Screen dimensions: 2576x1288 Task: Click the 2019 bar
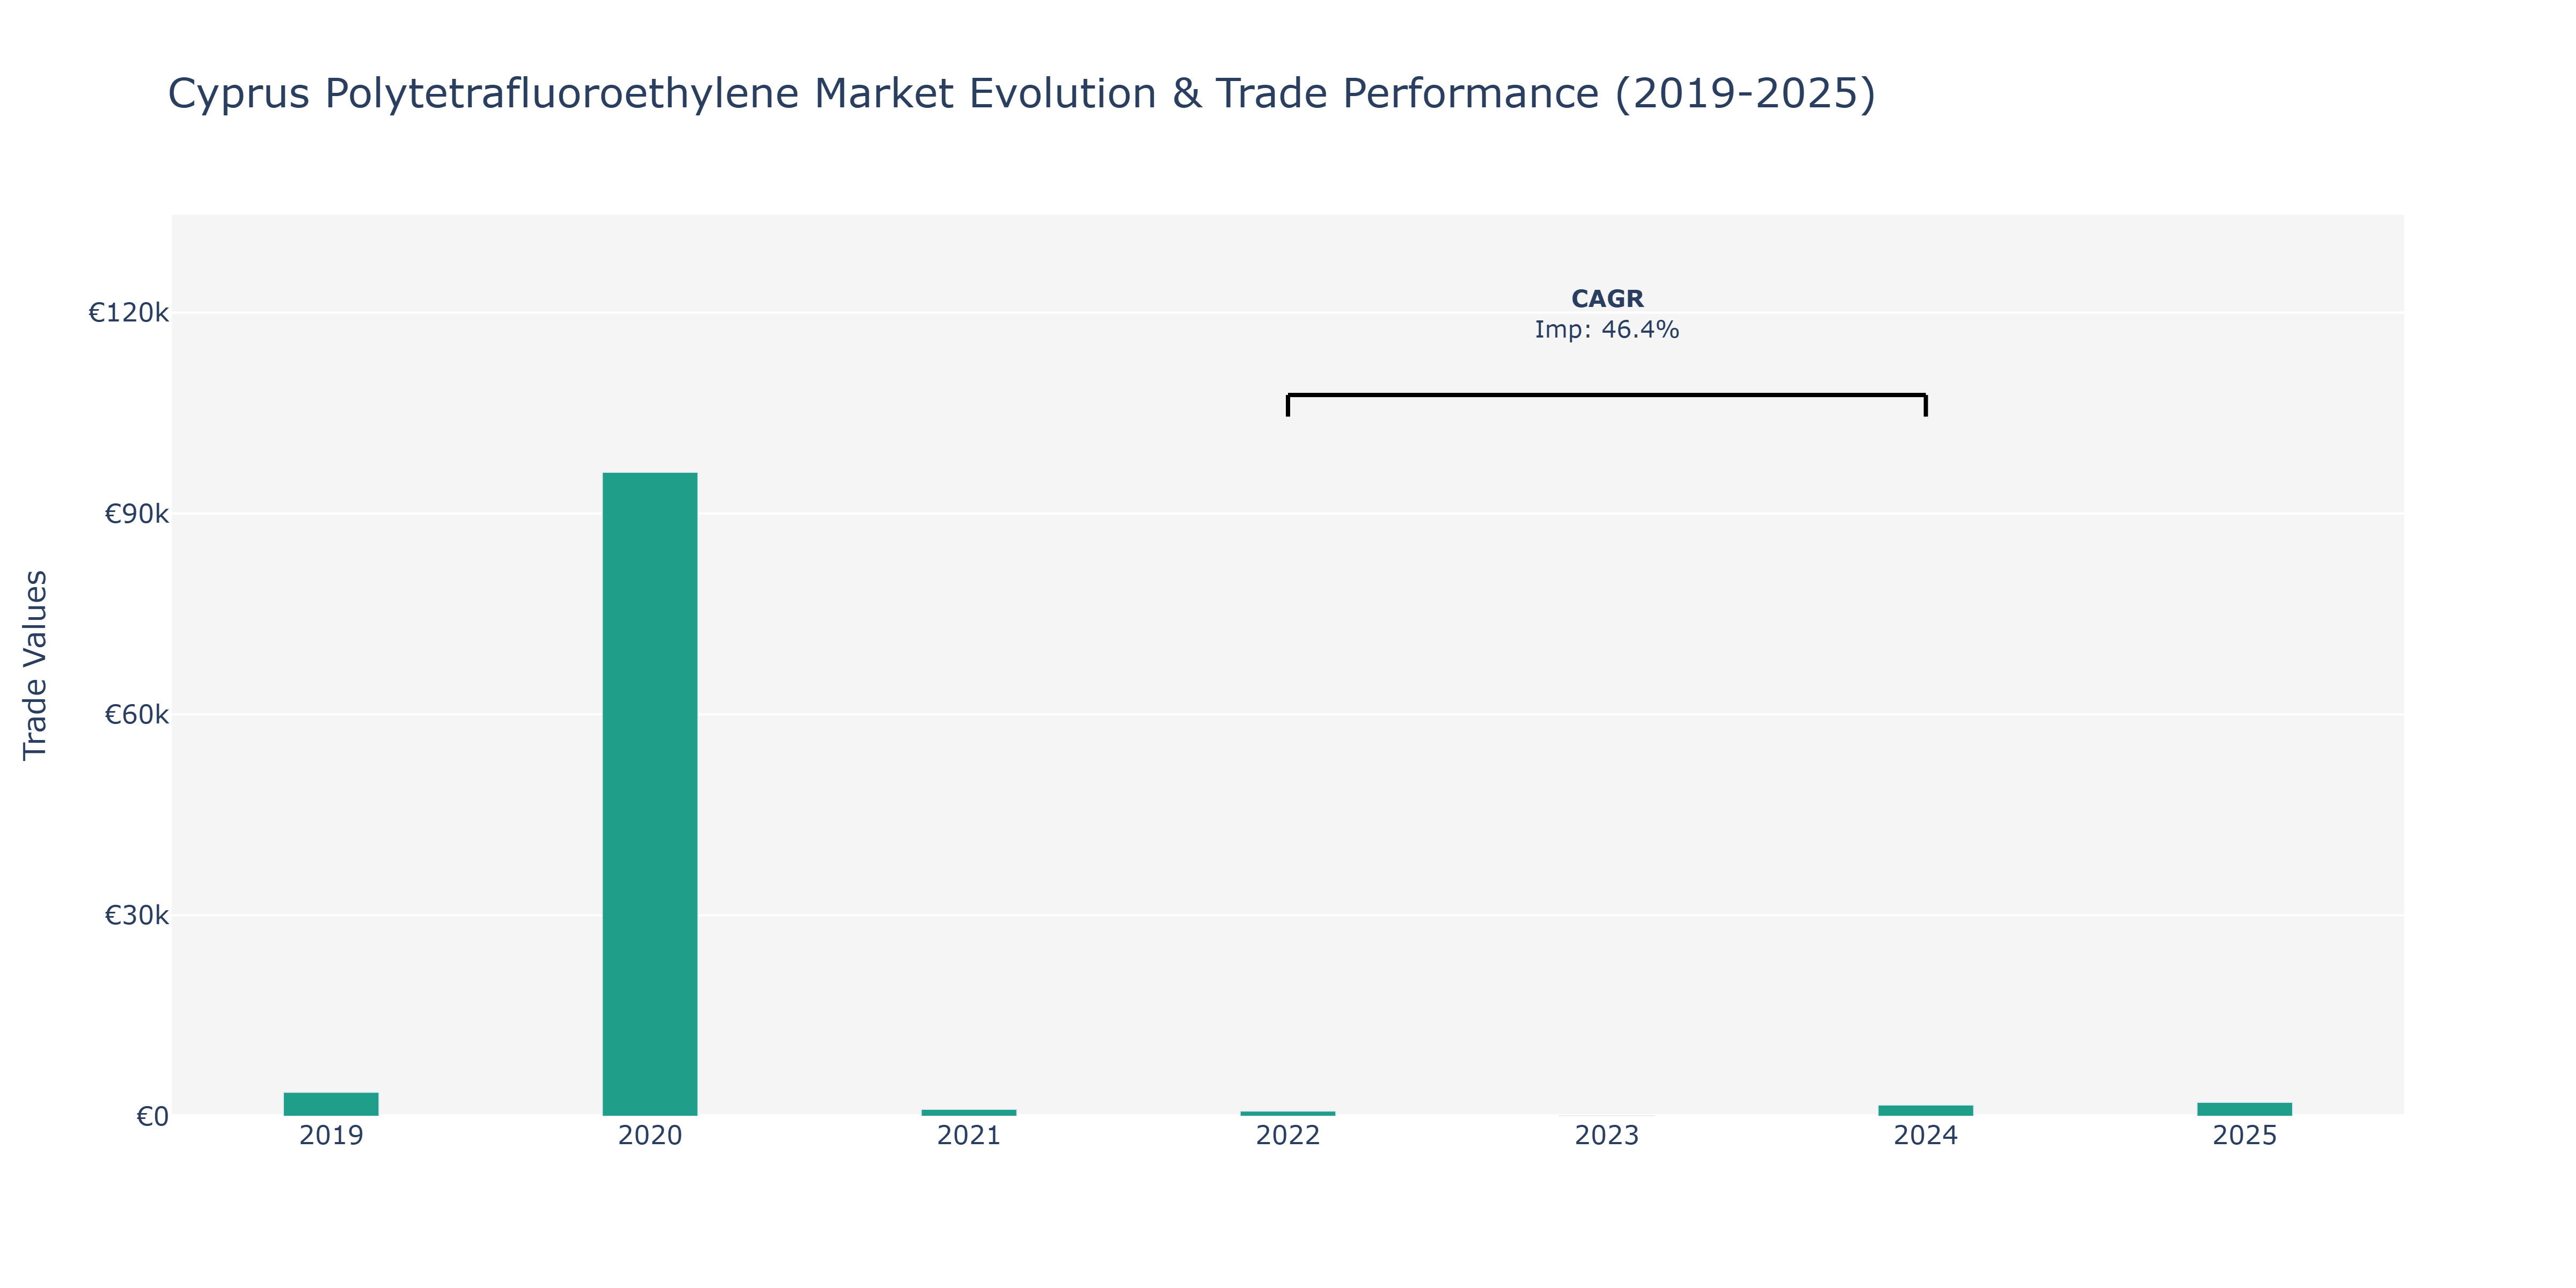(331, 1104)
